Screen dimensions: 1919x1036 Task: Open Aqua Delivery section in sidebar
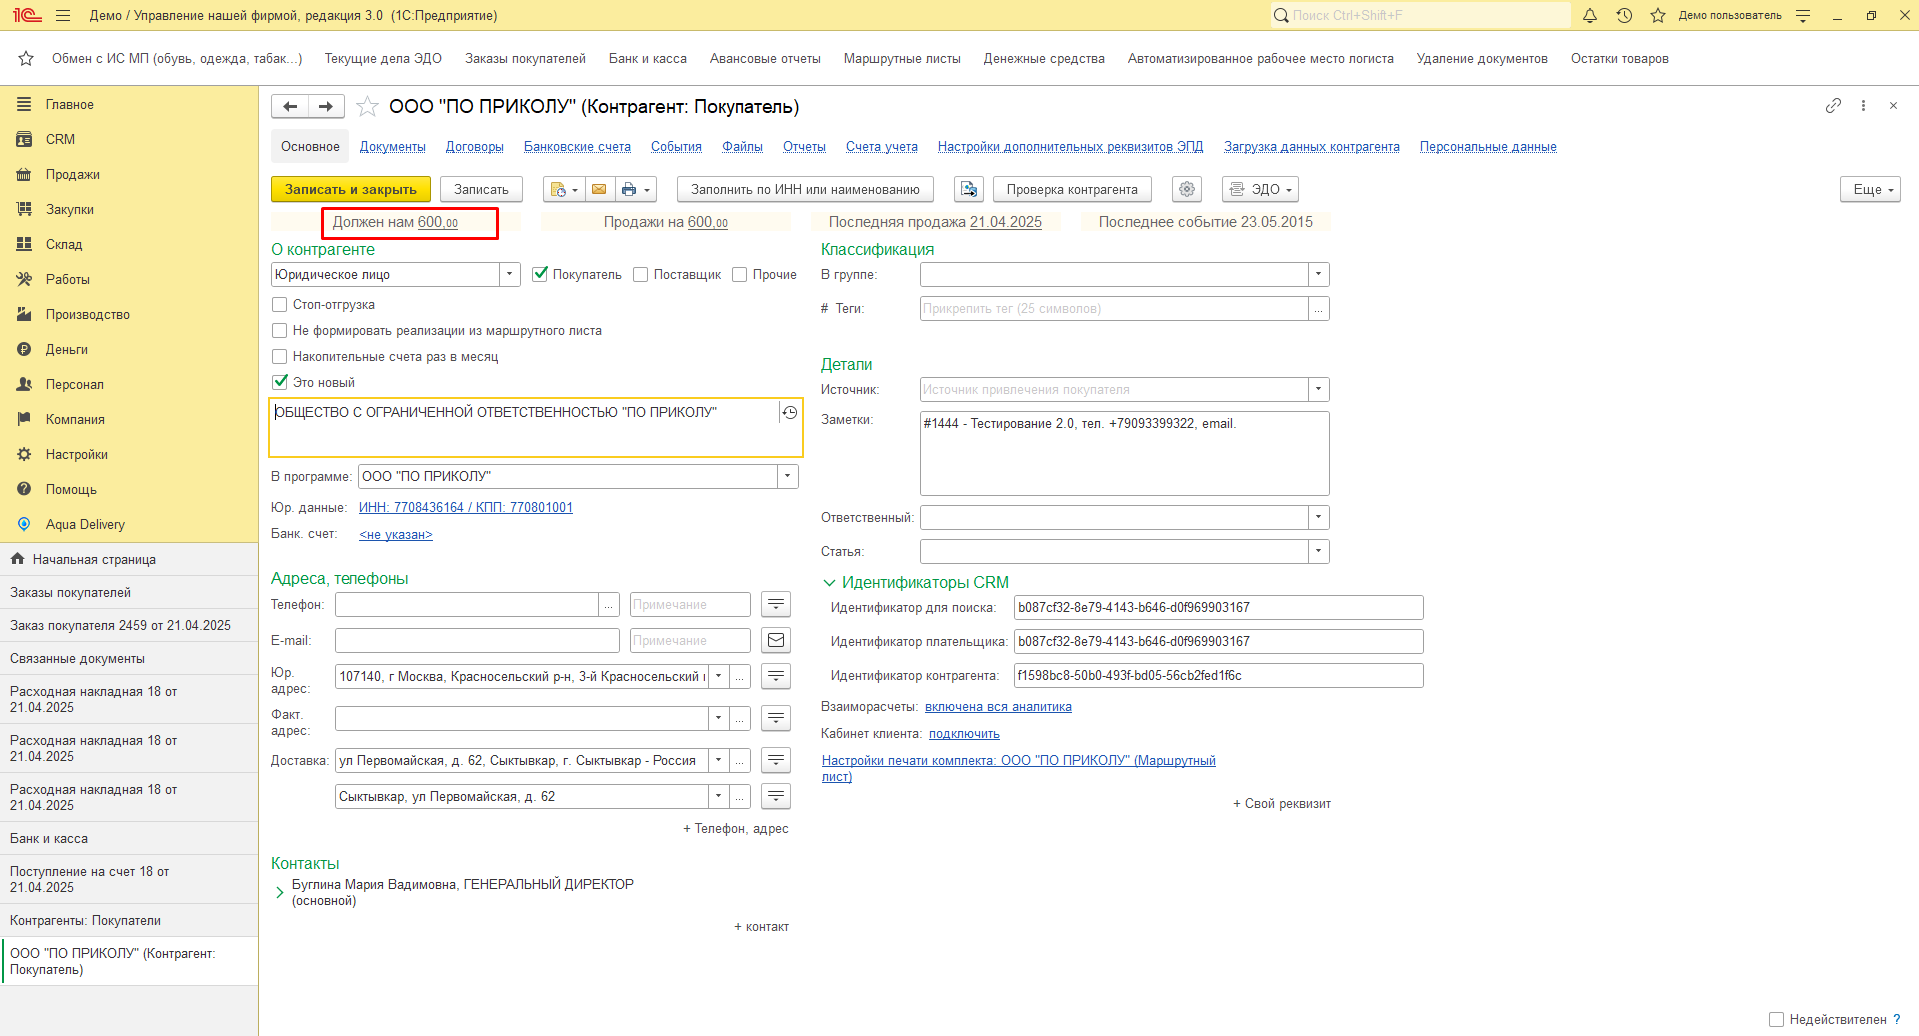pyautogui.click(x=85, y=524)
